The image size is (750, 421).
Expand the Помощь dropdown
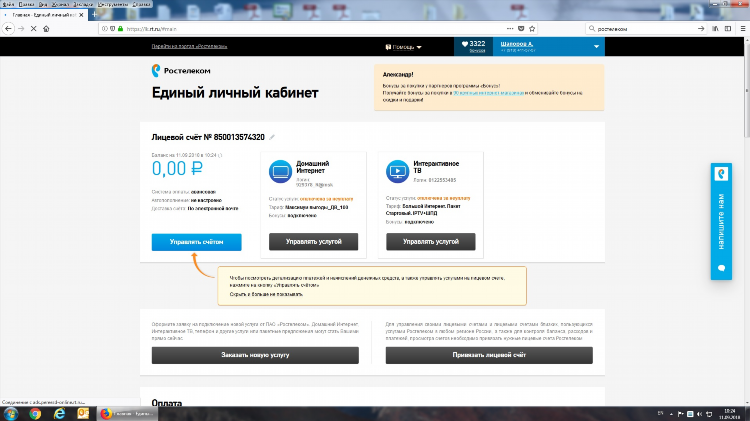(x=404, y=47)
